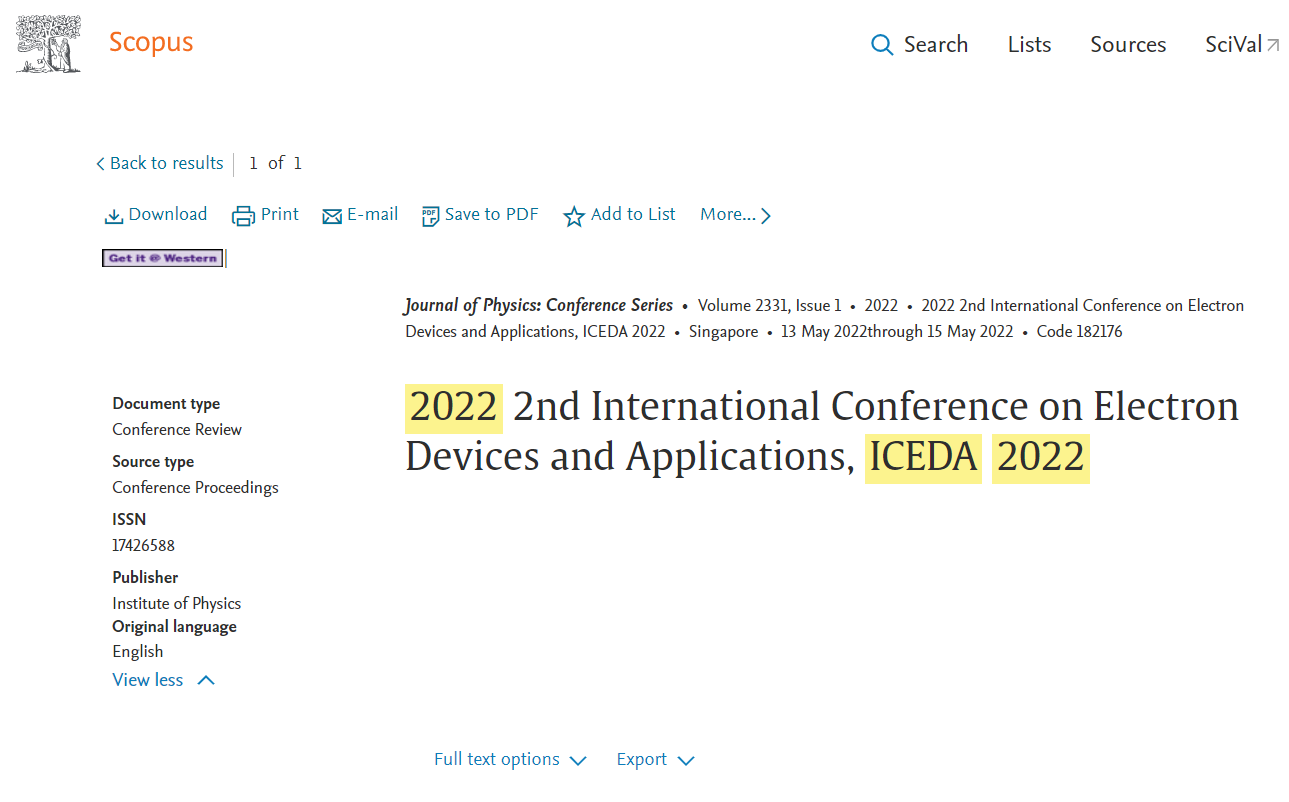Select the English original language text
This screenshot has height=802, width=1289.
click(x=138, y=651)
